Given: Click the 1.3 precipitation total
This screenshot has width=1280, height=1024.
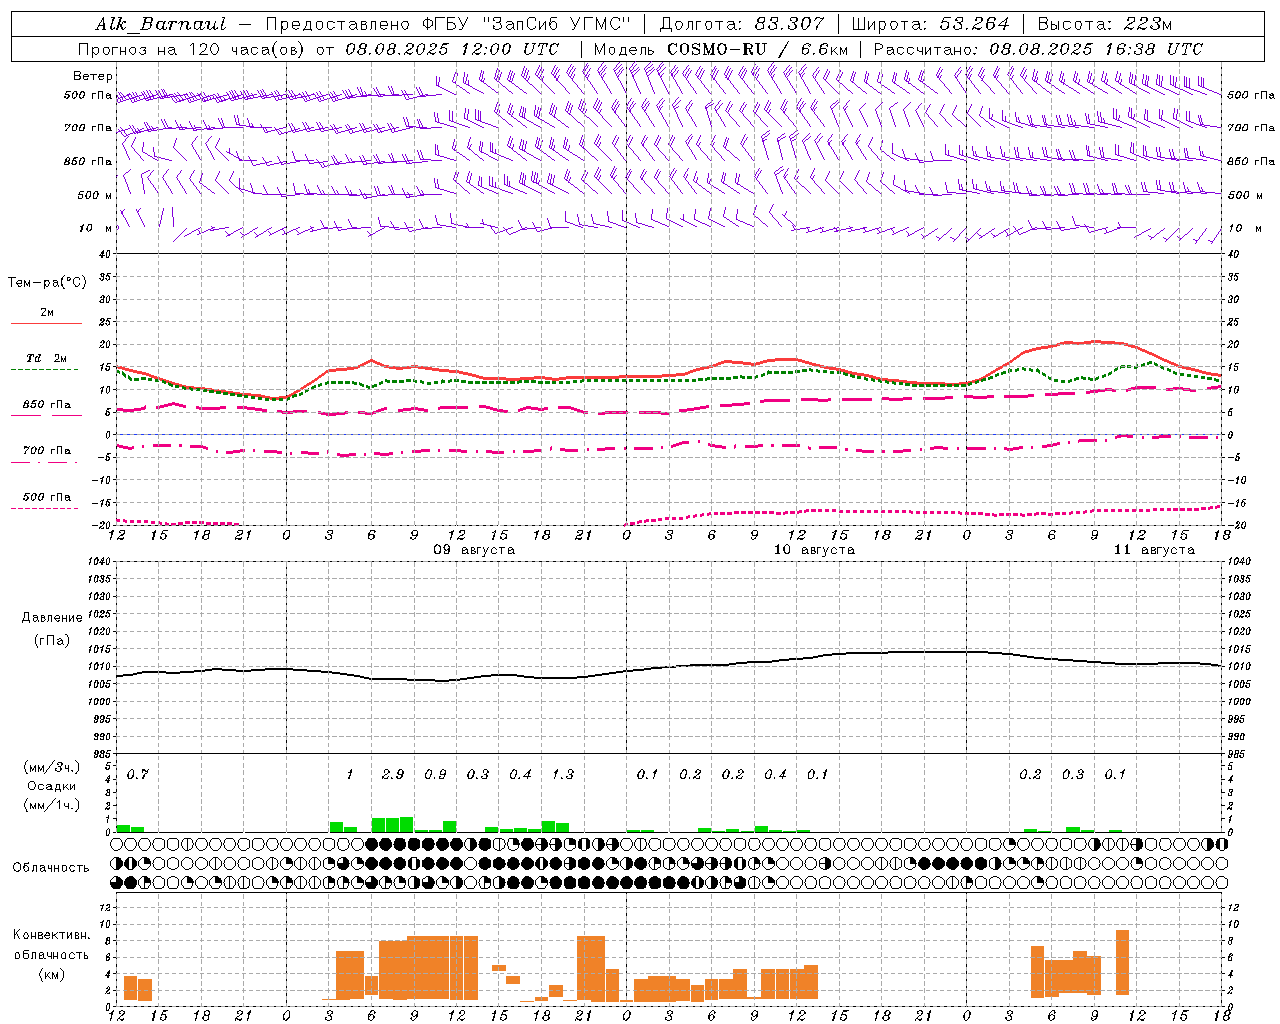Looking at the screenshot, I should tap(563, 774).
